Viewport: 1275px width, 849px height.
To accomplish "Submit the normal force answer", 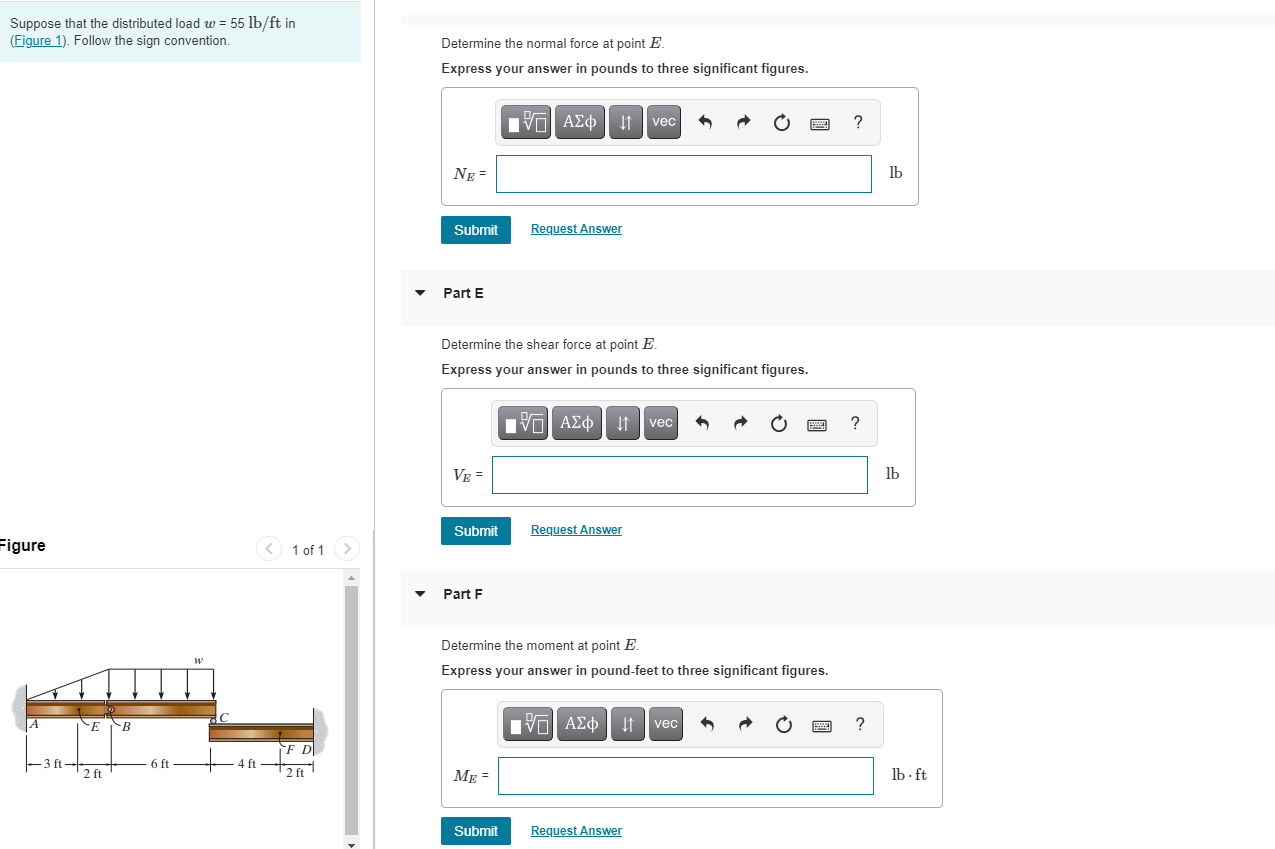I will [475, 229].
